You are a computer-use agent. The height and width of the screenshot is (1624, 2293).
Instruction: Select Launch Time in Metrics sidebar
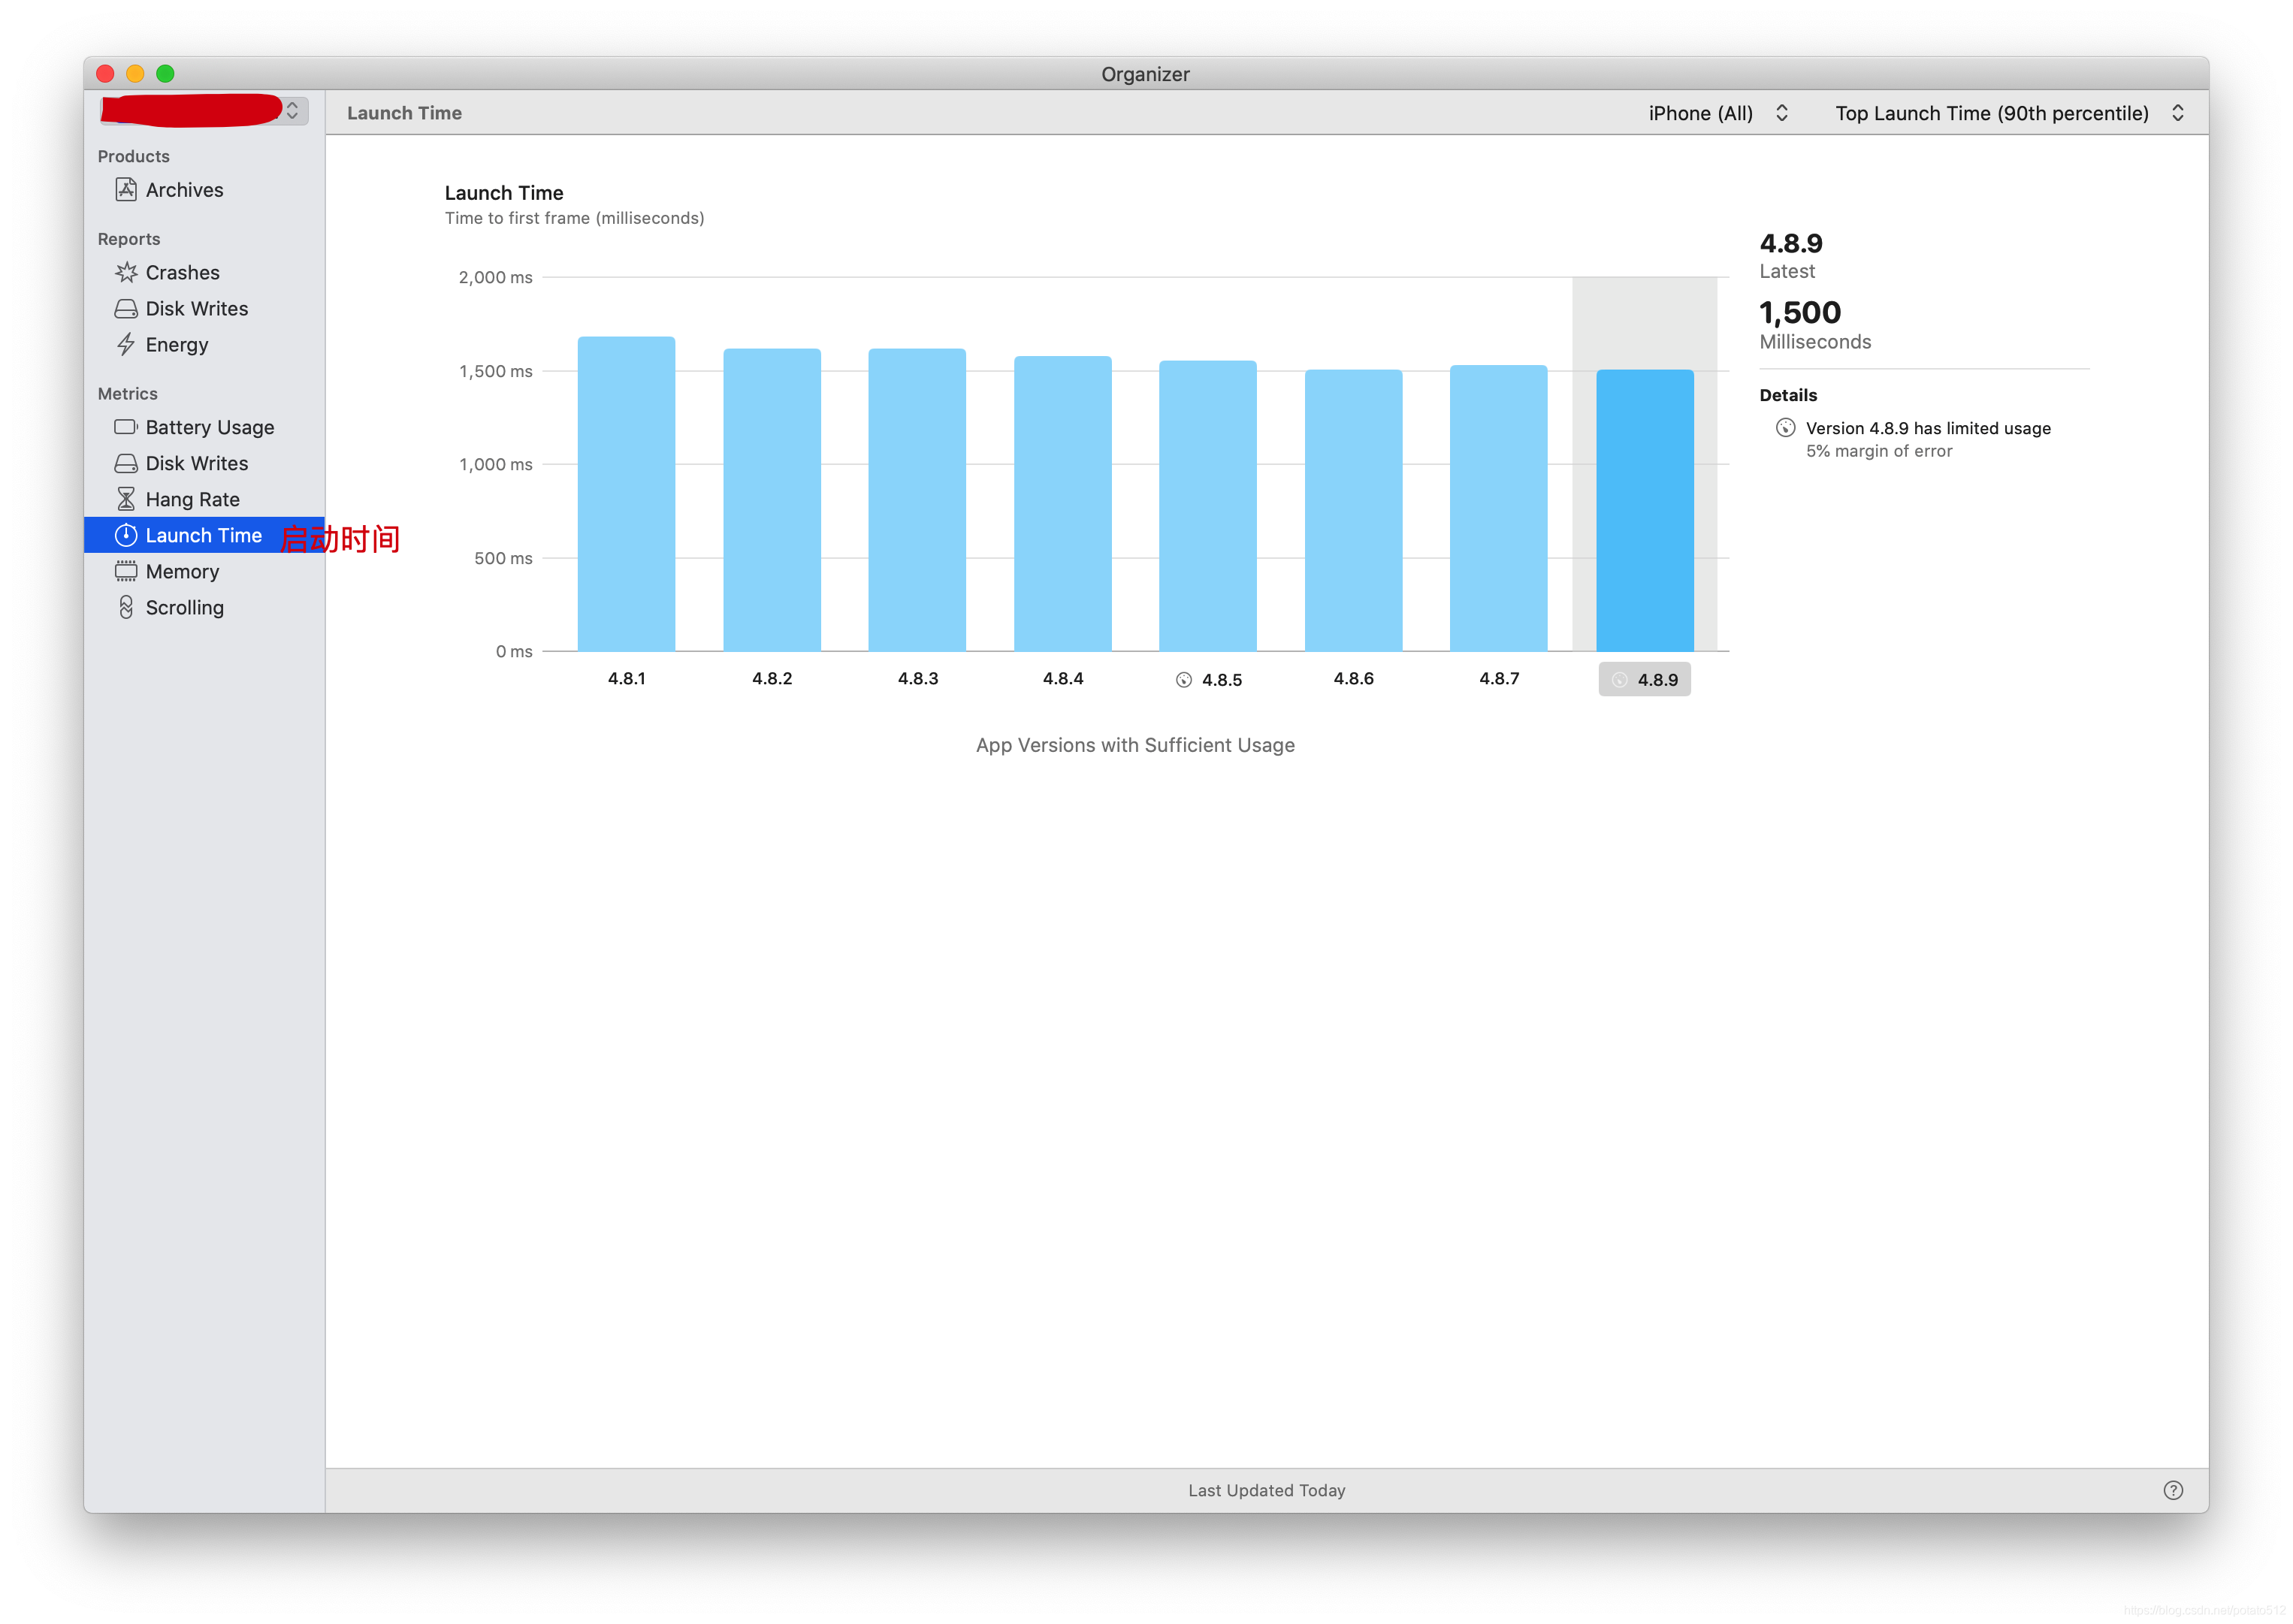pos(203,535)
